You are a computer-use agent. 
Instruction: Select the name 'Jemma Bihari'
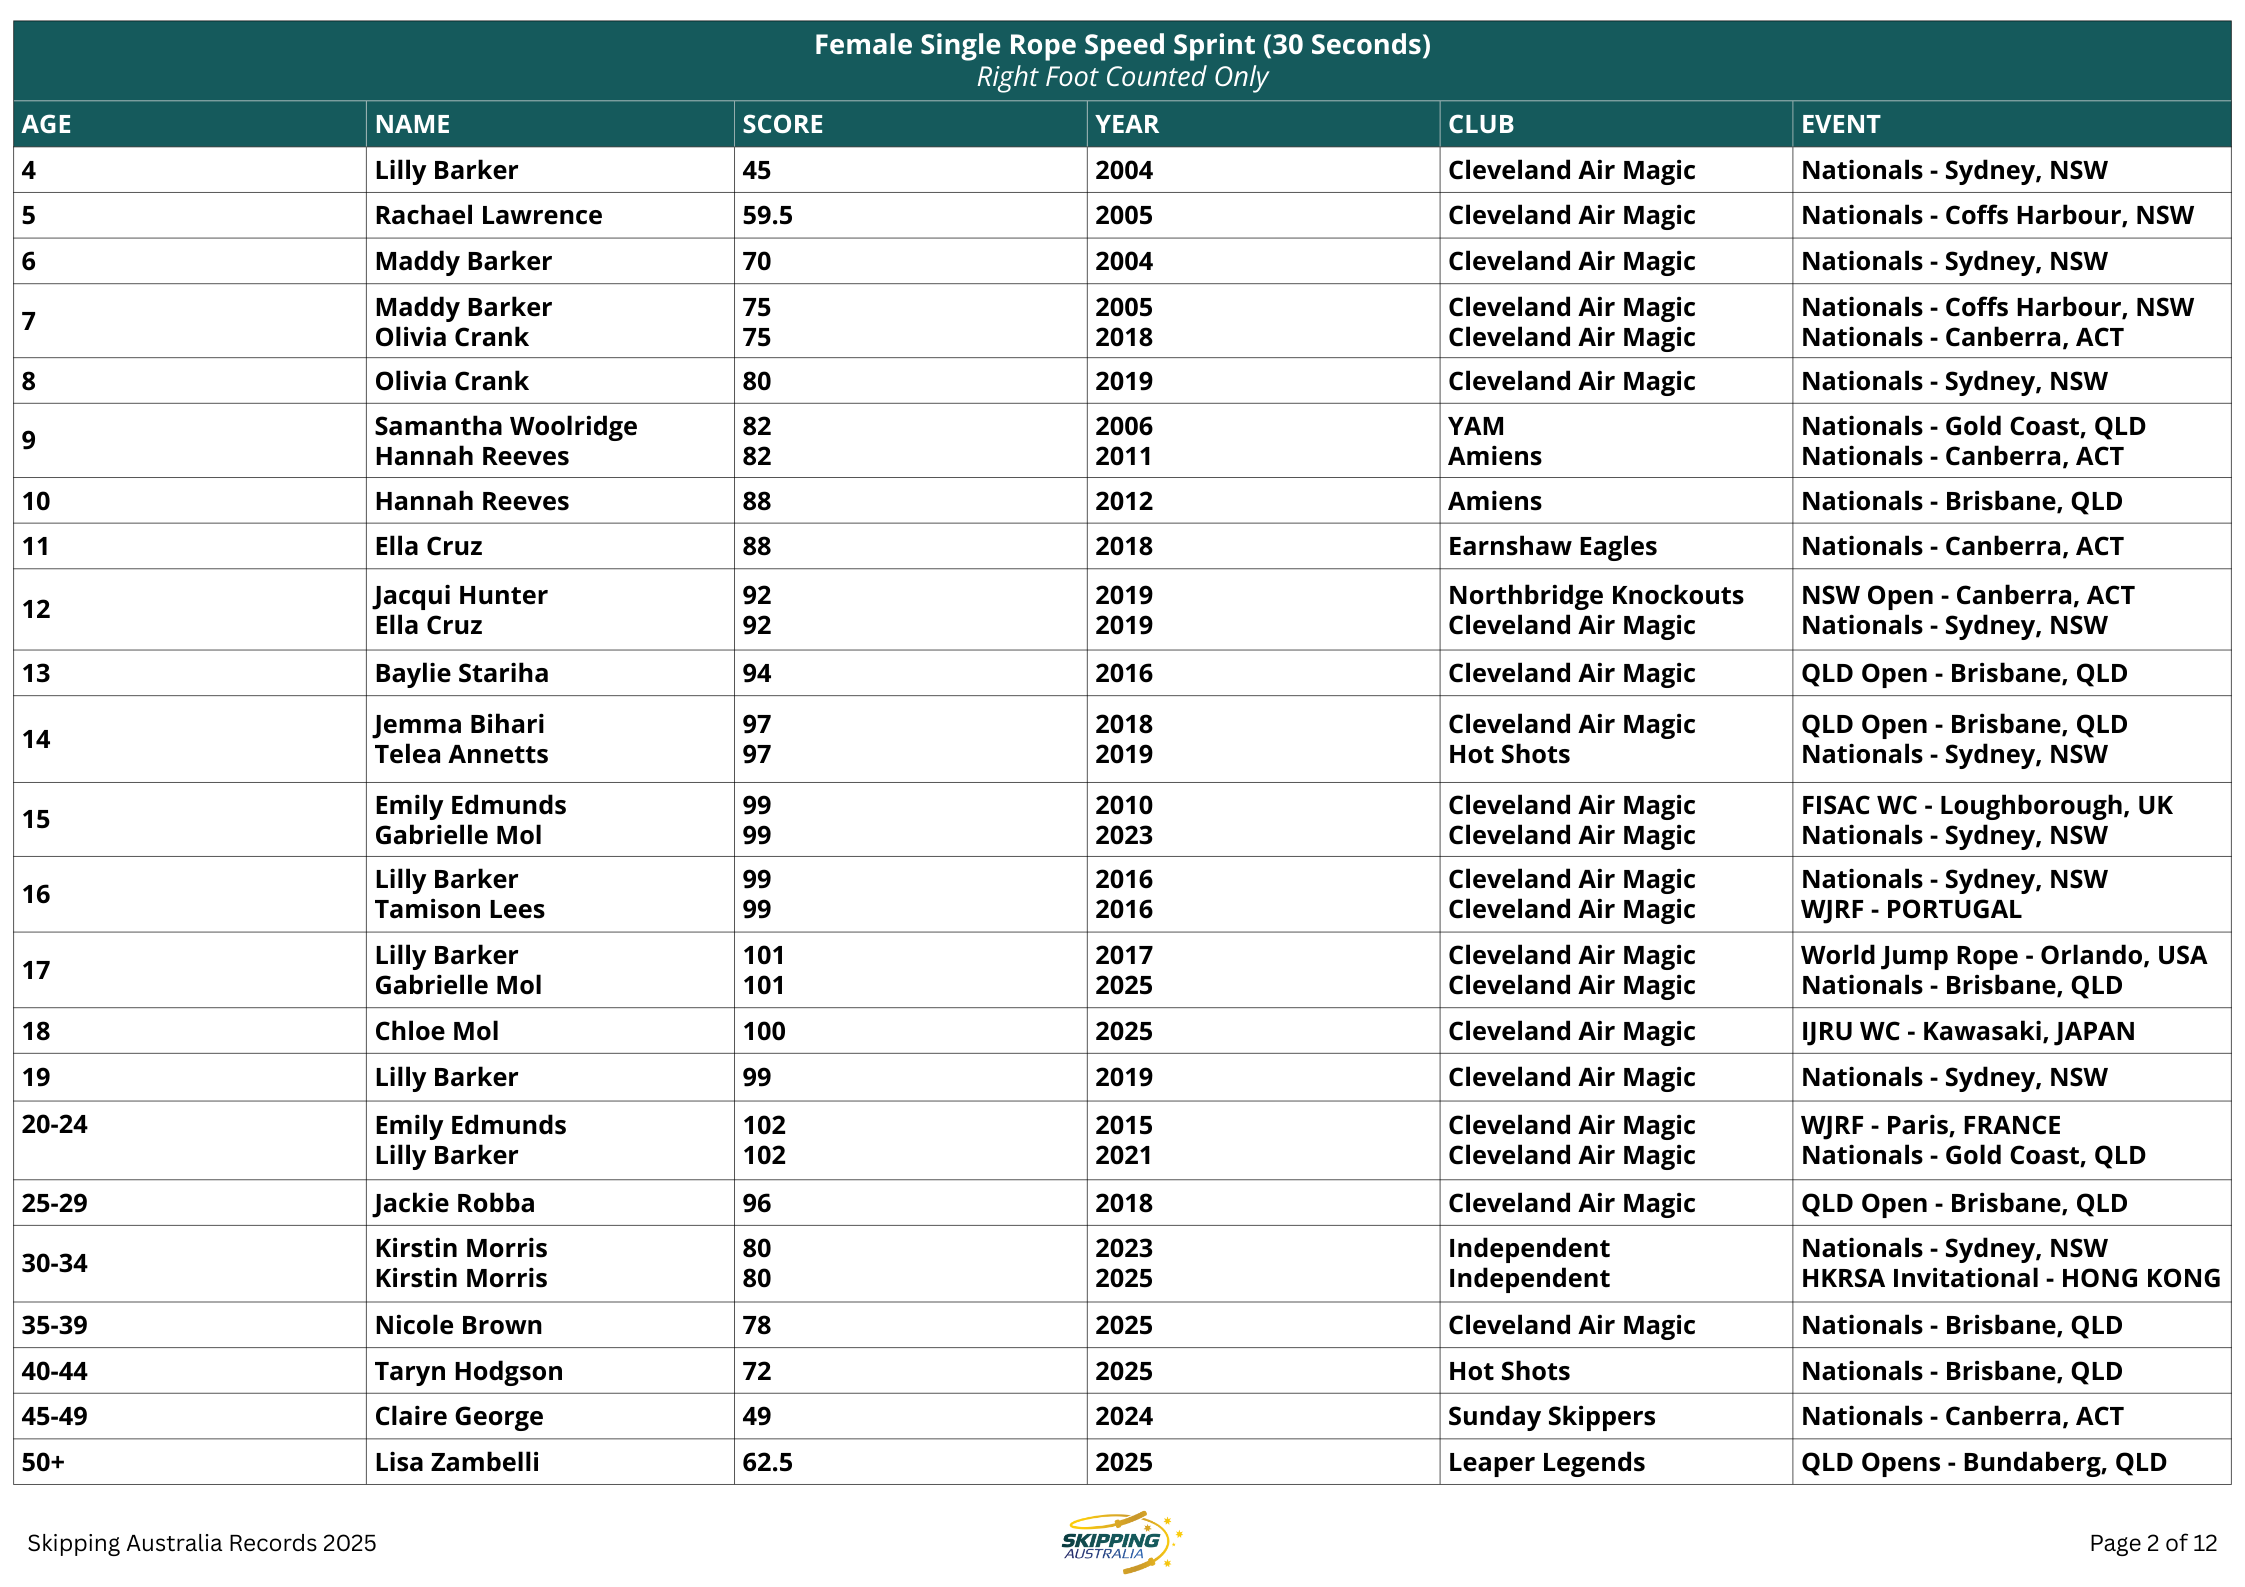pyautogui.click(x=459, y=724)
